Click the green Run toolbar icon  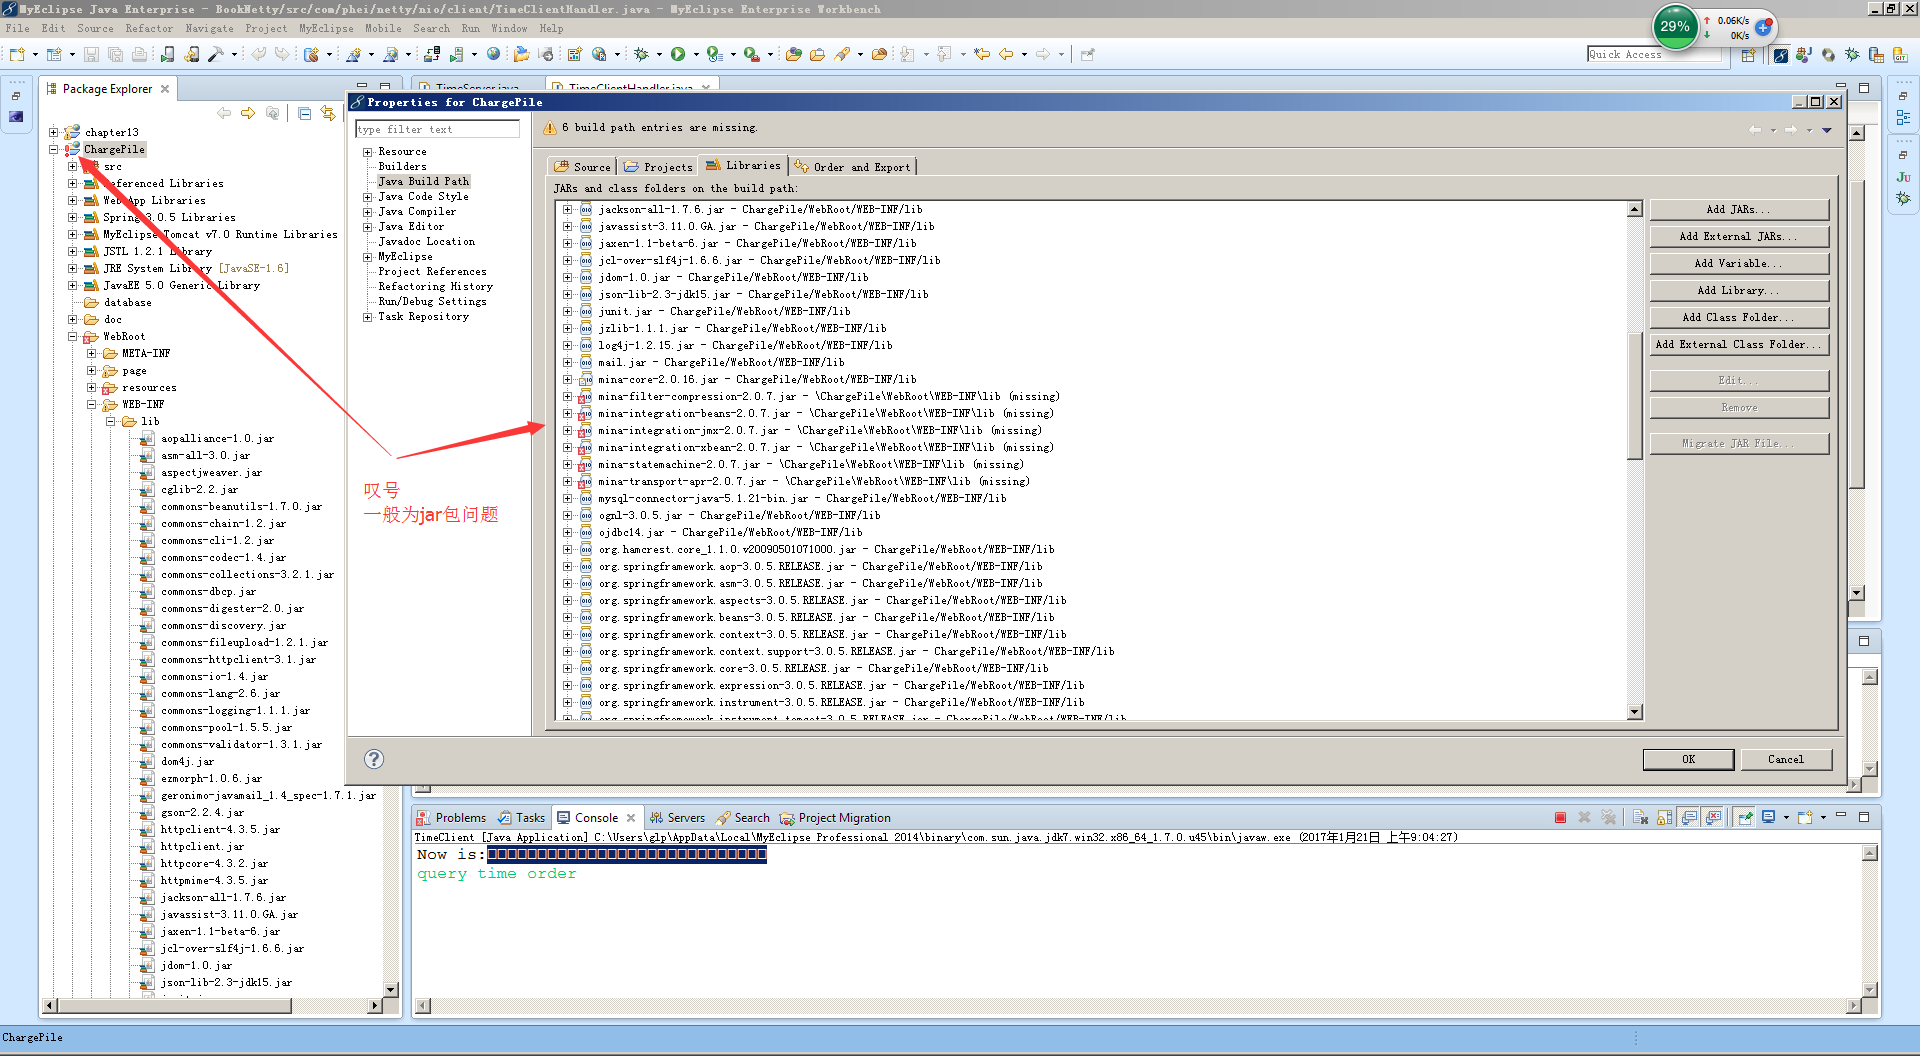point(678,54)
